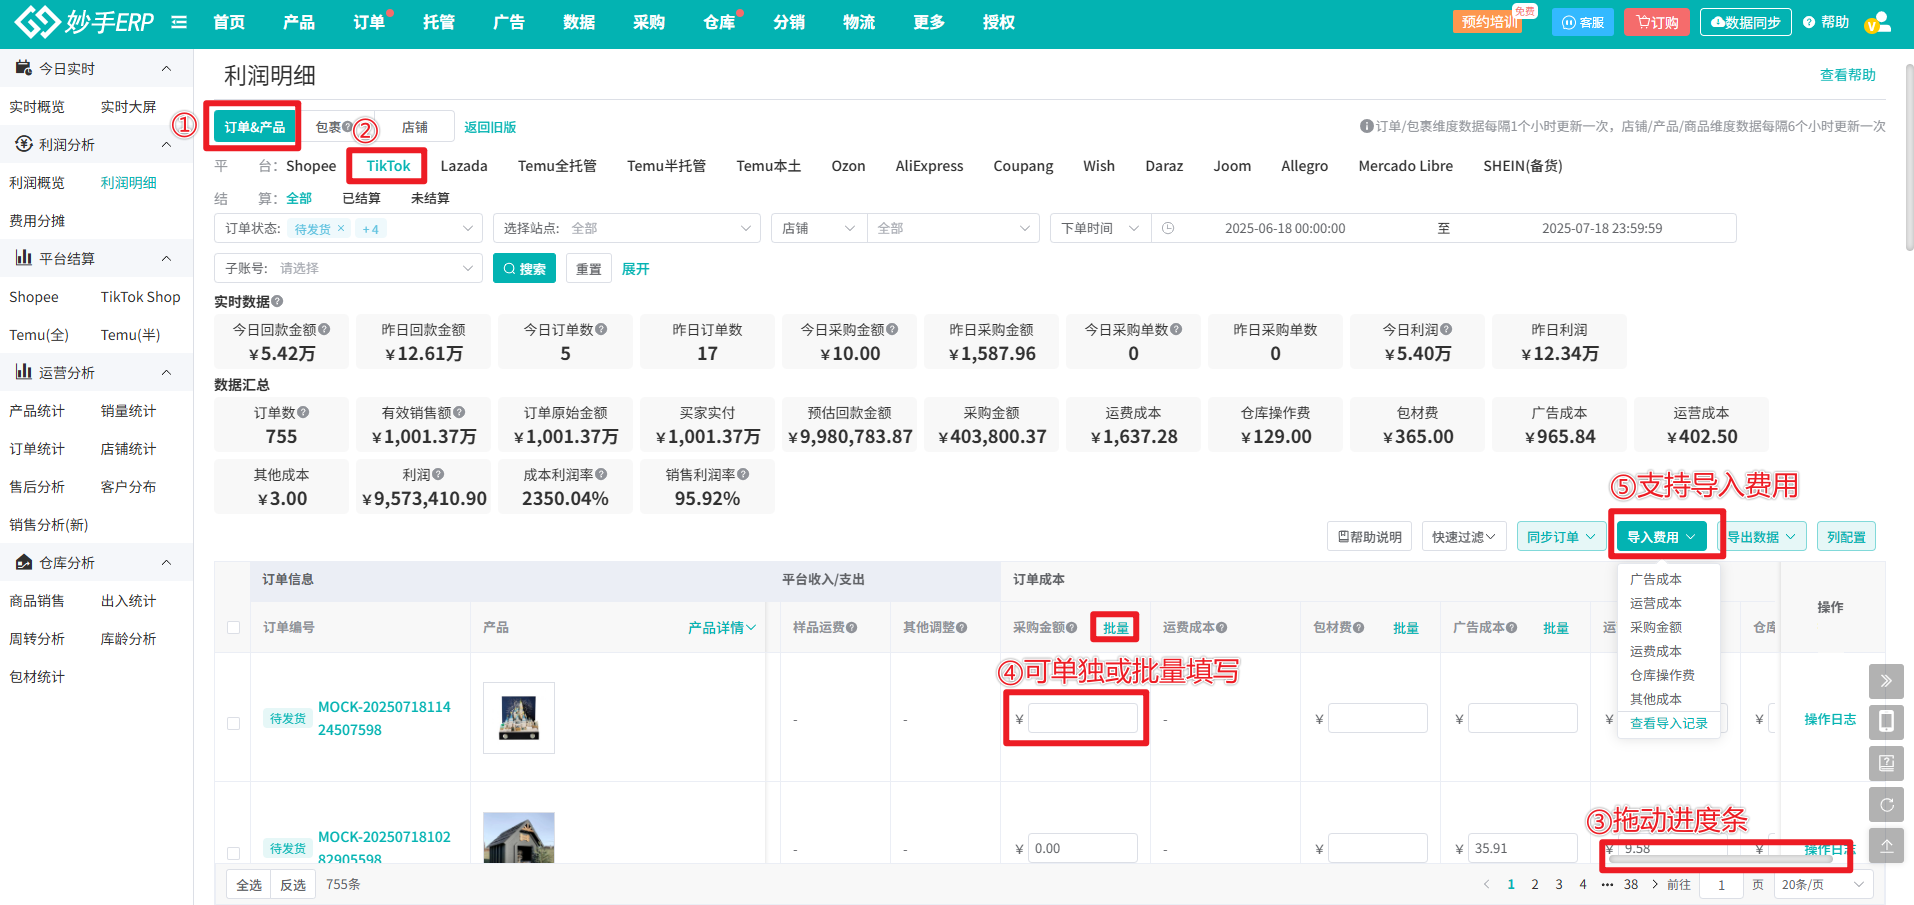
Task: Select 采购金额 in import menu
Action: pos(1656,627)
